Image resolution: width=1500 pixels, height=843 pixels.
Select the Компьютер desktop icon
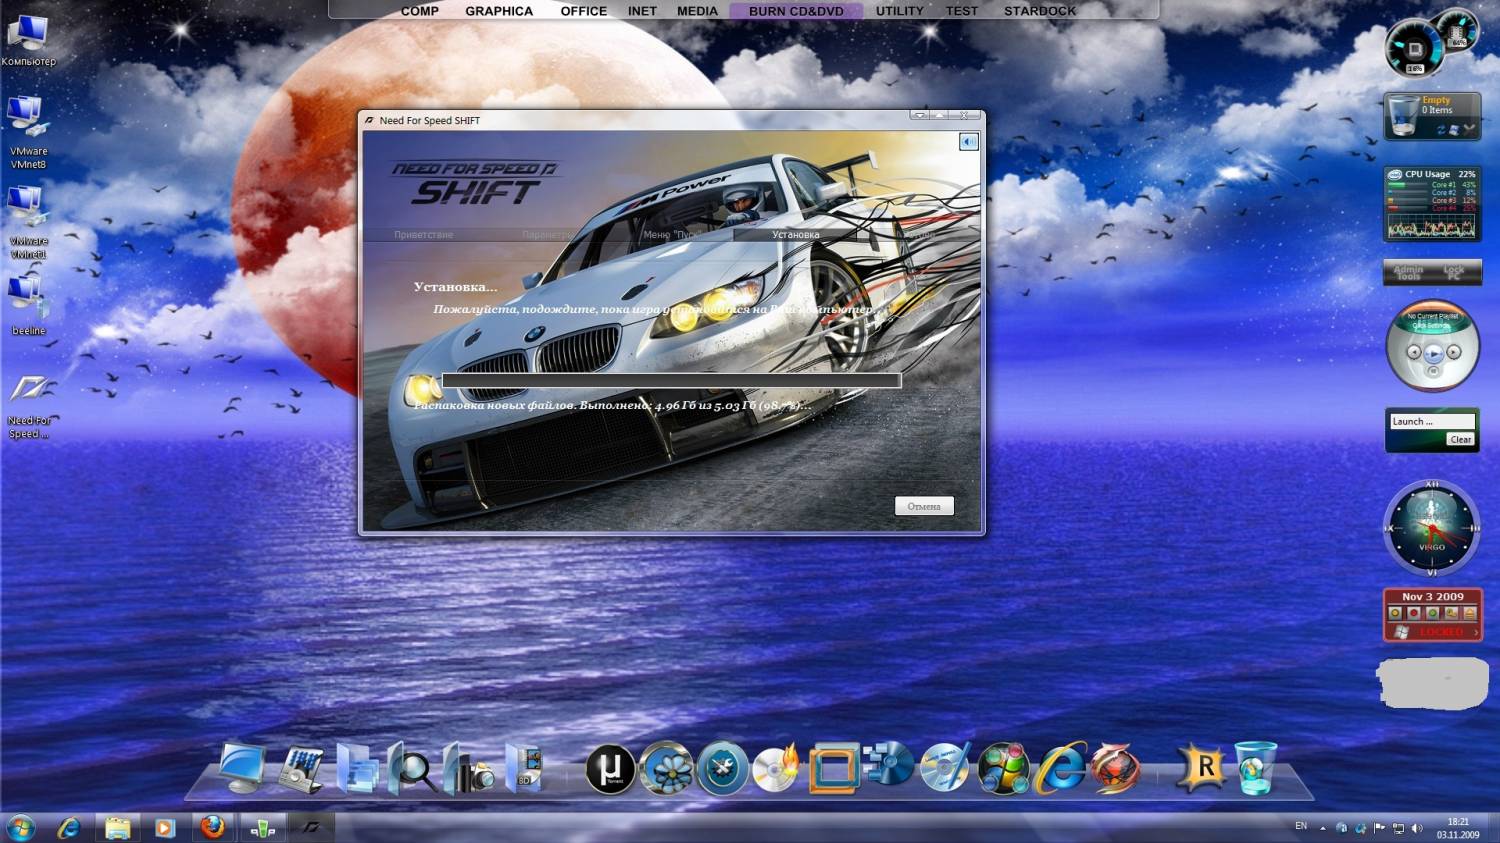tap(28, 41)
